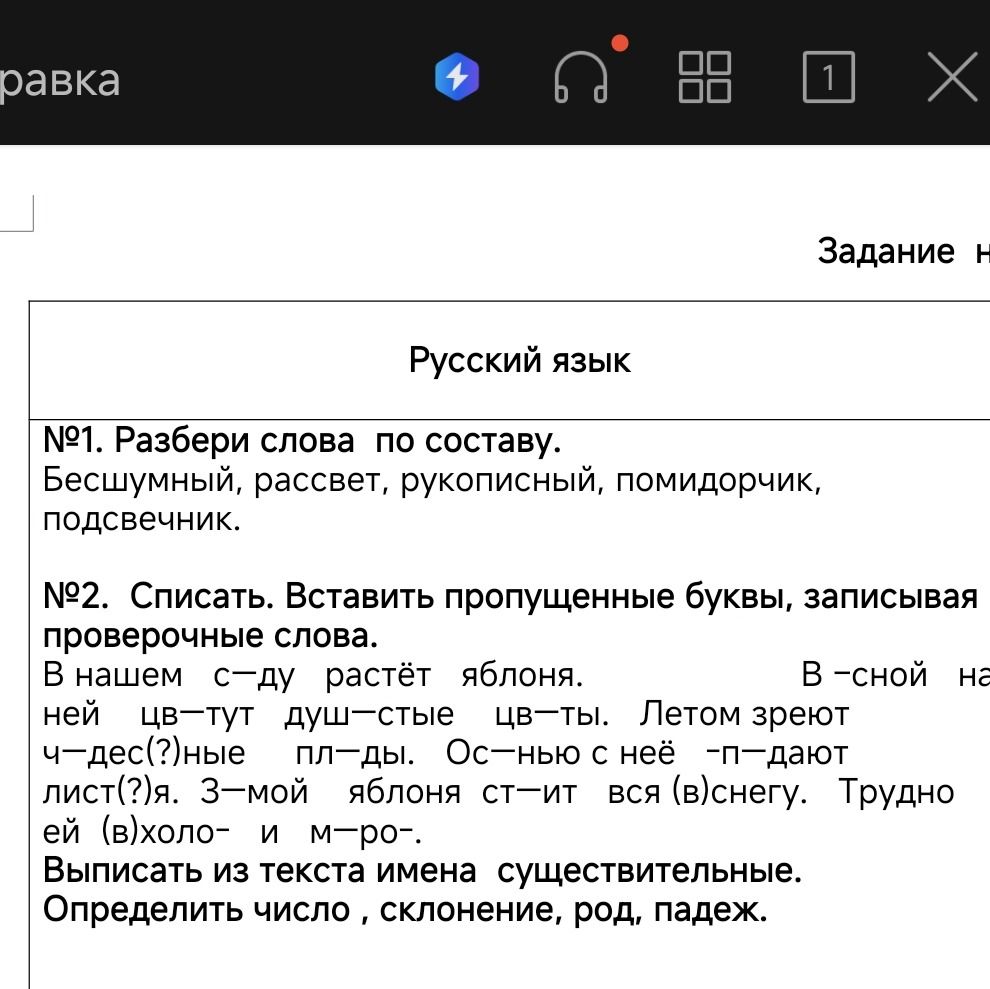Click the word 'подсвечник.'

142,520
